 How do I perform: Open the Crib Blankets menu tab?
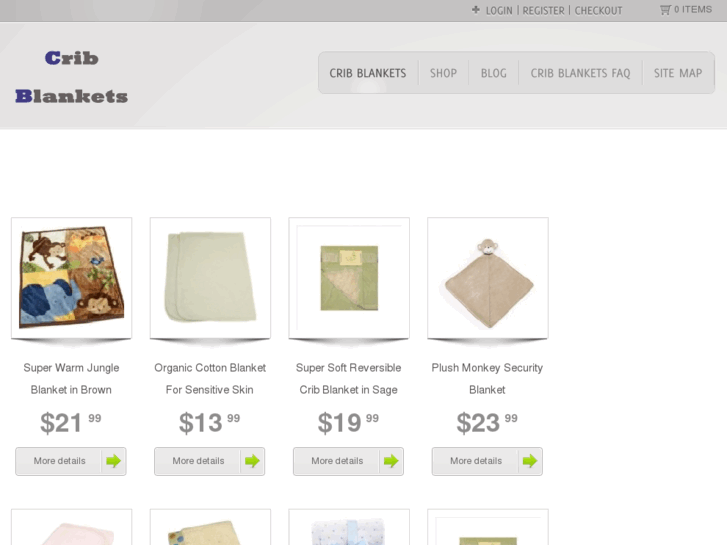368,73
